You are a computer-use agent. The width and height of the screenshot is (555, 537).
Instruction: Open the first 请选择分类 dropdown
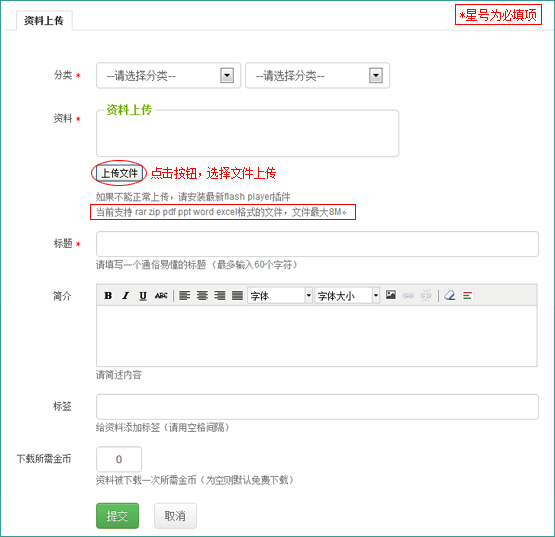[x=168, y=75]
